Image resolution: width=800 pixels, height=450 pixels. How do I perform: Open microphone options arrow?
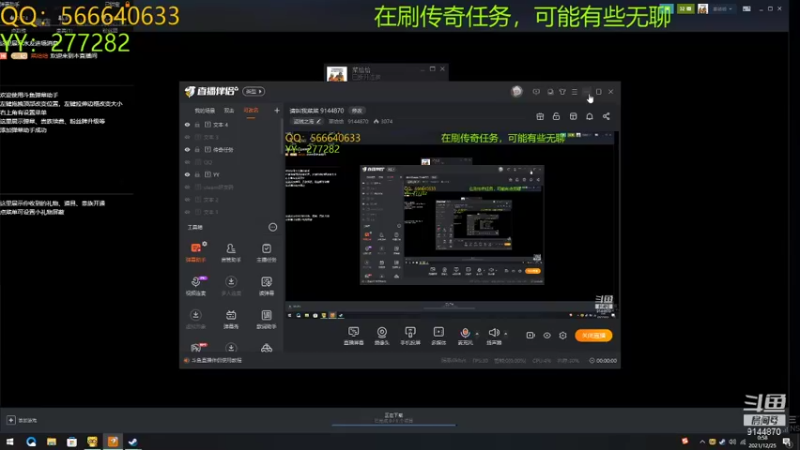click(x=477, y=334)
